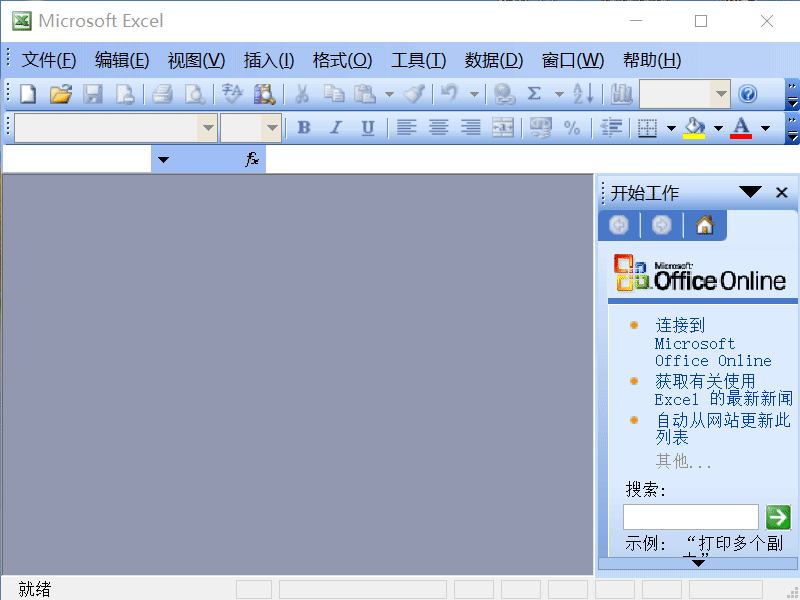800x600 pixels.
Task: Apply red font color swatch
Action: [743, 128]
